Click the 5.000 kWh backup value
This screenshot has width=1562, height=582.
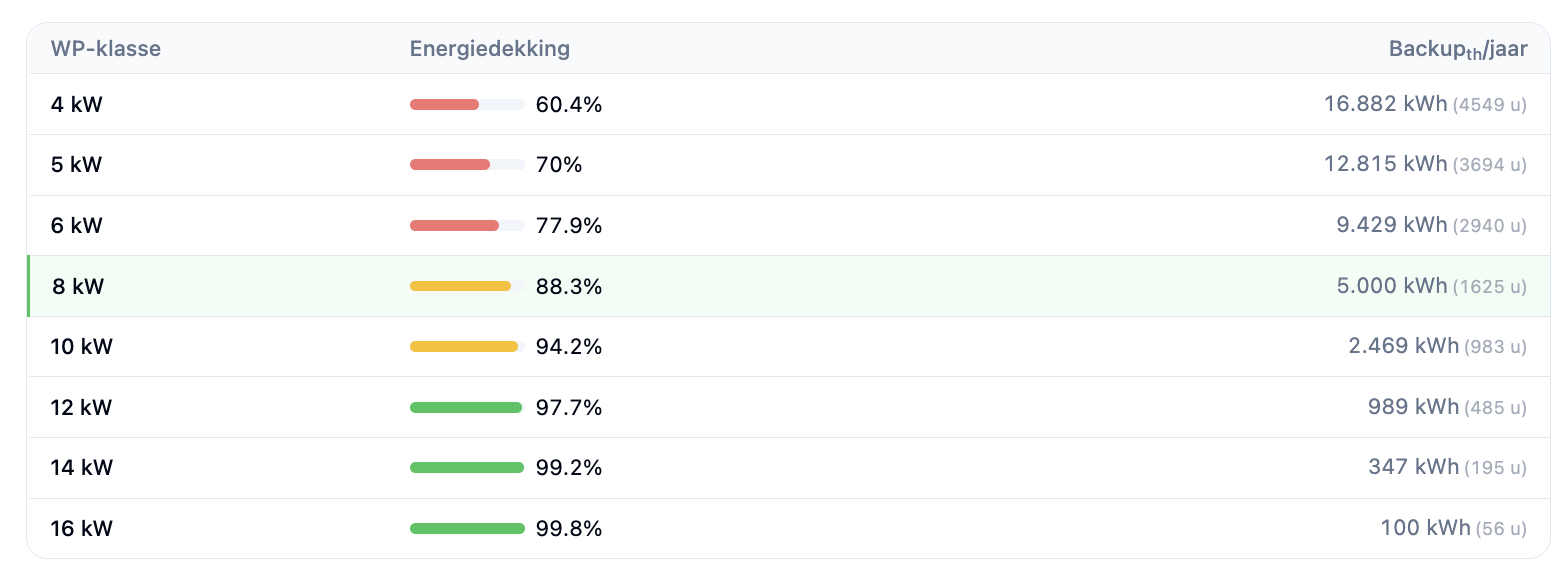1392,286
